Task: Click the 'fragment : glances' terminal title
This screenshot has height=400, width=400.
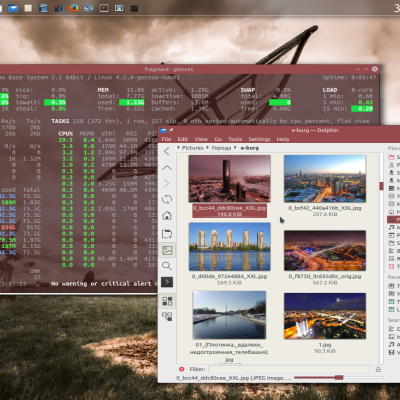Action: tap(169, 69)
